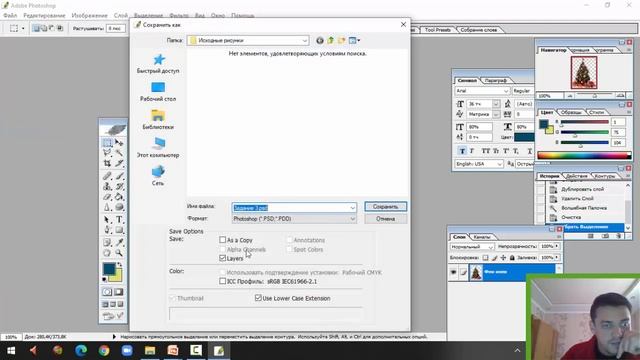Open Нормальный blend mode dropdown

pos(491,247)
